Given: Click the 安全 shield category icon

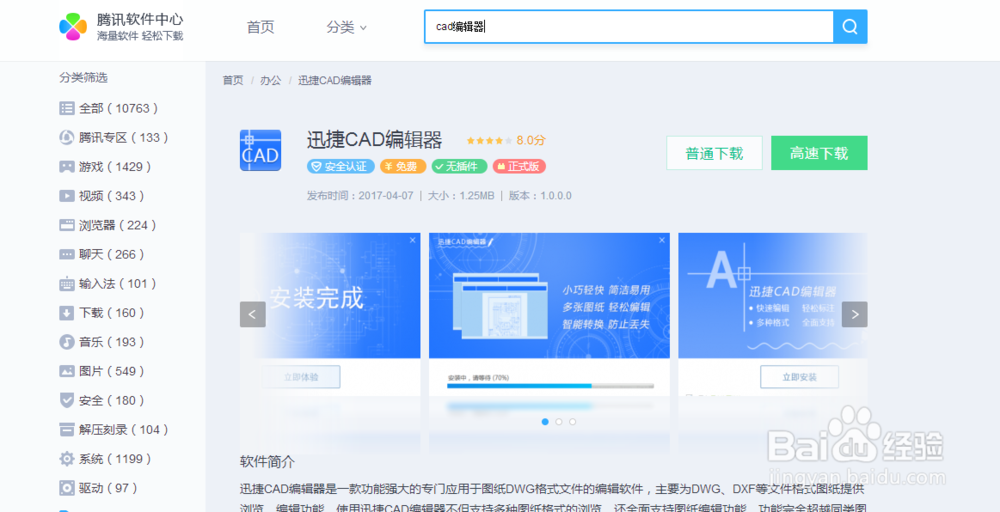Looking at the screenshot, I should click(x=67, y=400).
